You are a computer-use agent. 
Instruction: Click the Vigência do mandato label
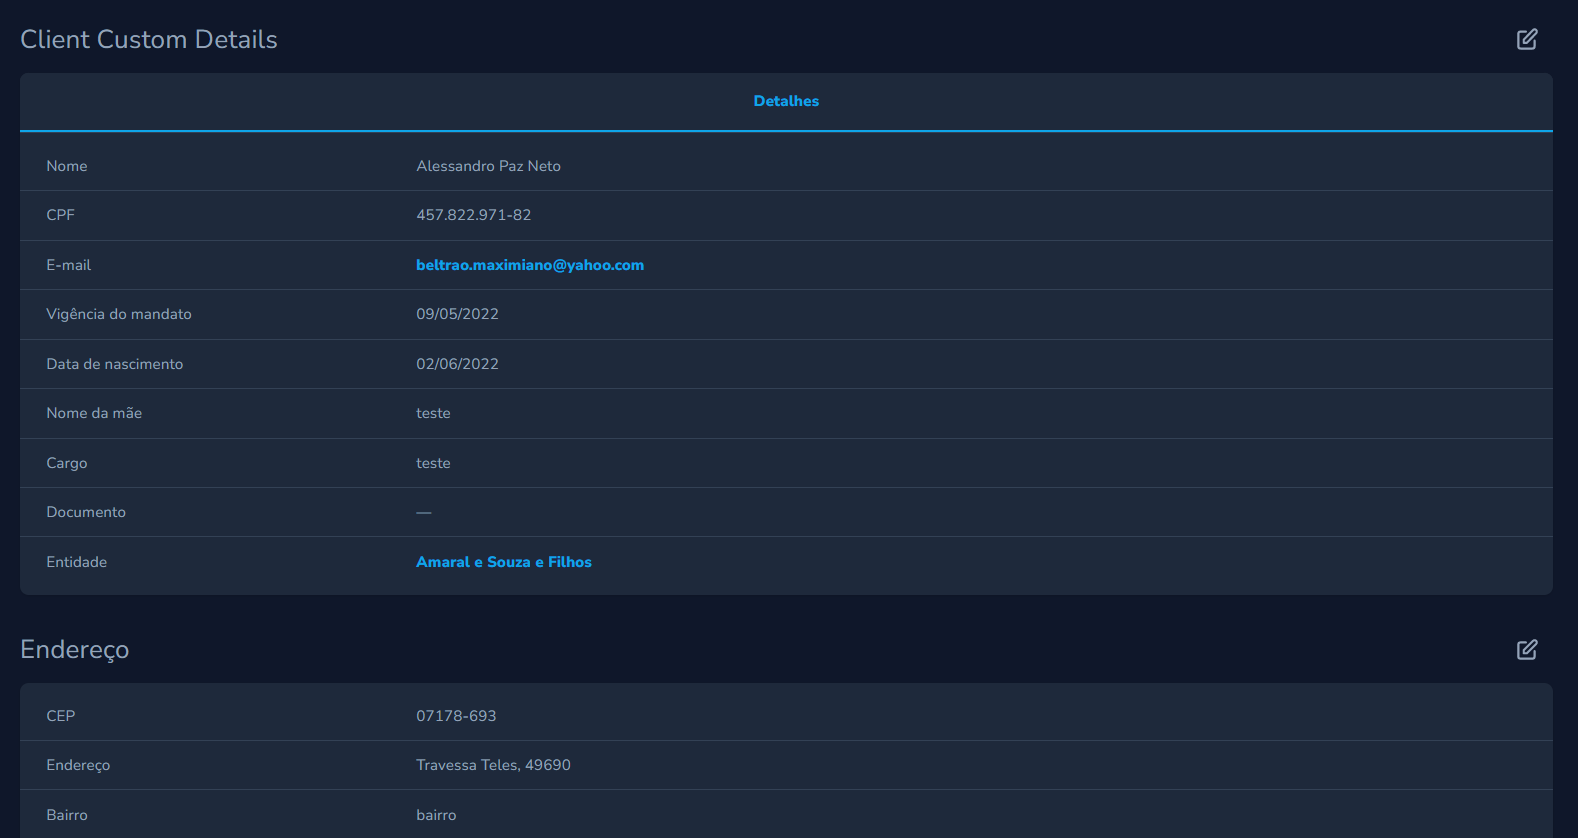click(x=119, y=314)
